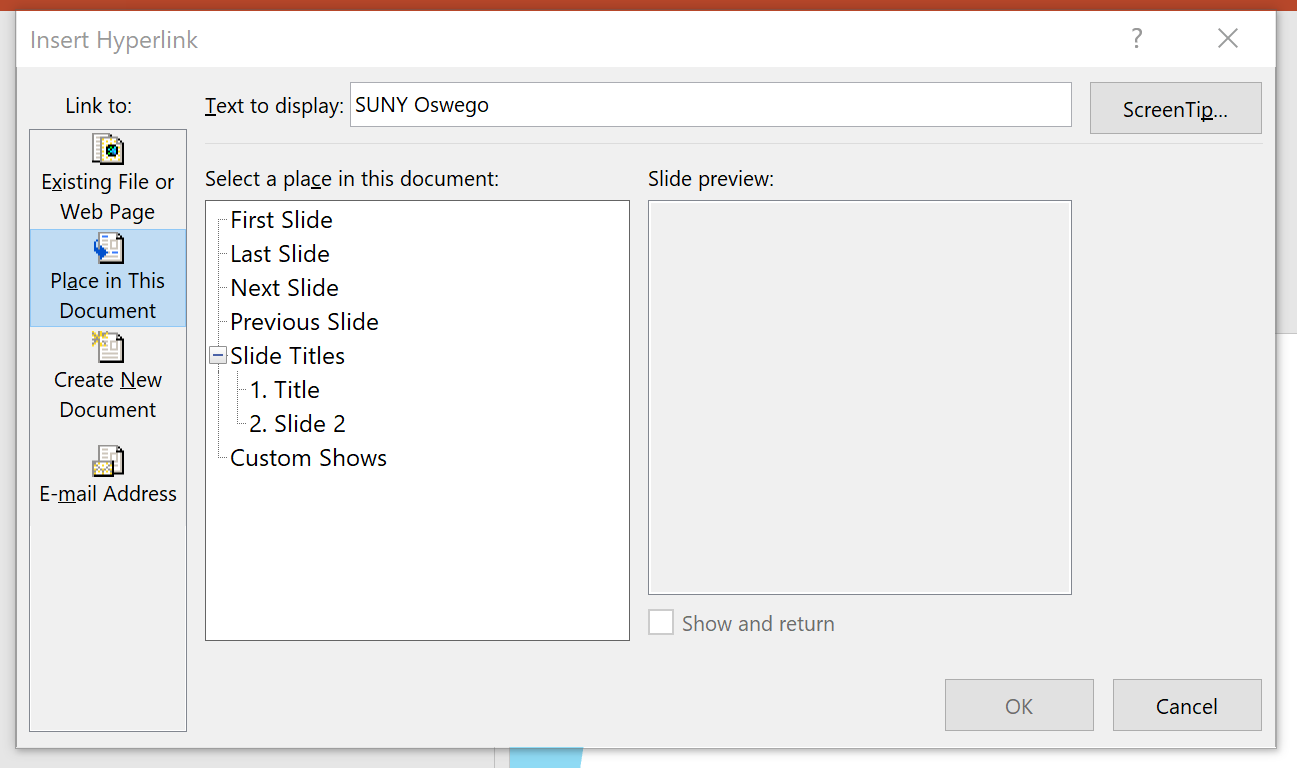Image resolution: width=1297 pixels, height=768 pixels.
Task: Collapse the Slide Titles tree node
Action: (x=218, y=356)
